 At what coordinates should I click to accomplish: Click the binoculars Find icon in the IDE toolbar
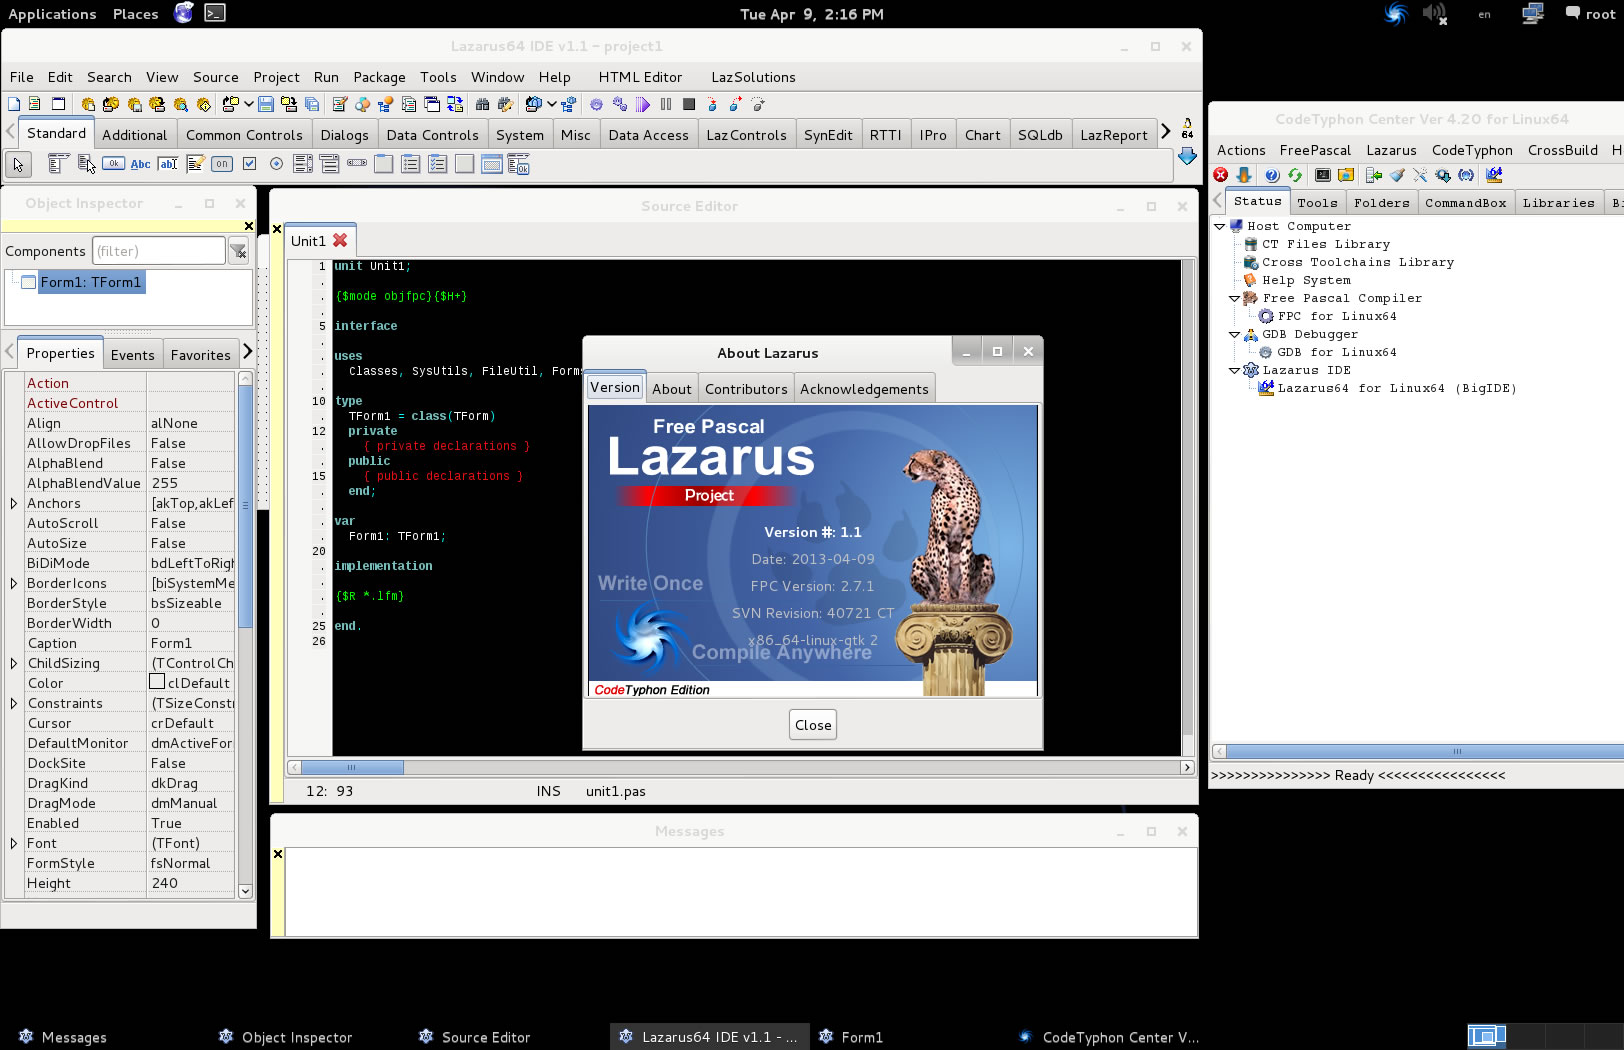point(482,104)
